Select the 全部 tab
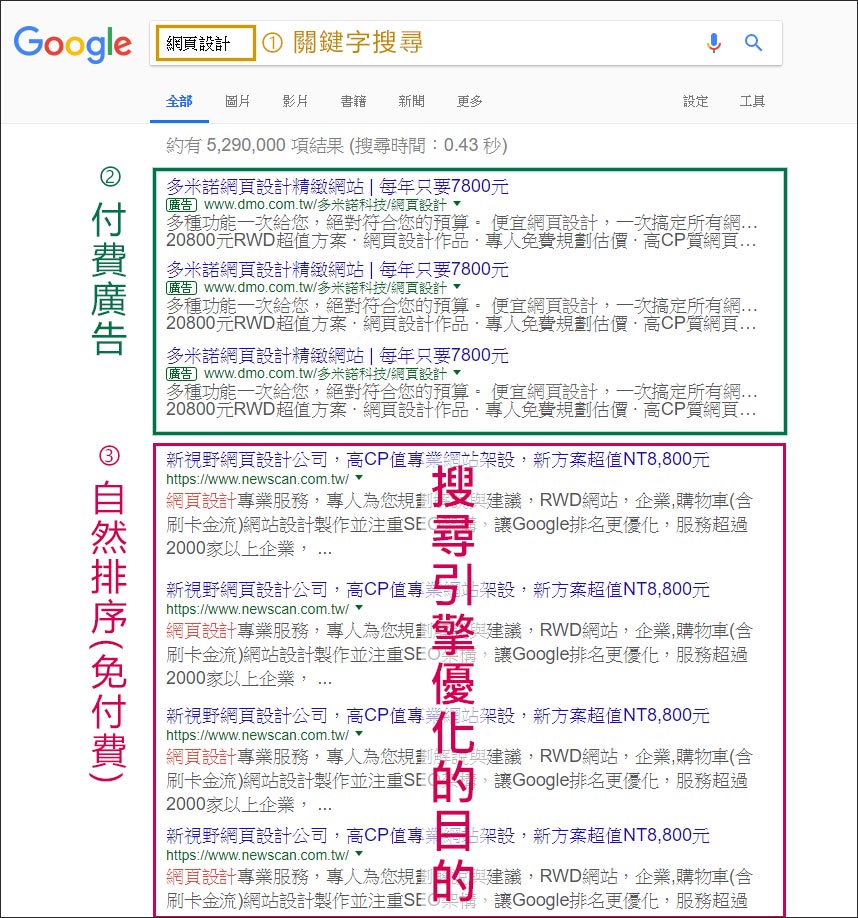Viewport: 858px width, 918px height. pos(179,101)
